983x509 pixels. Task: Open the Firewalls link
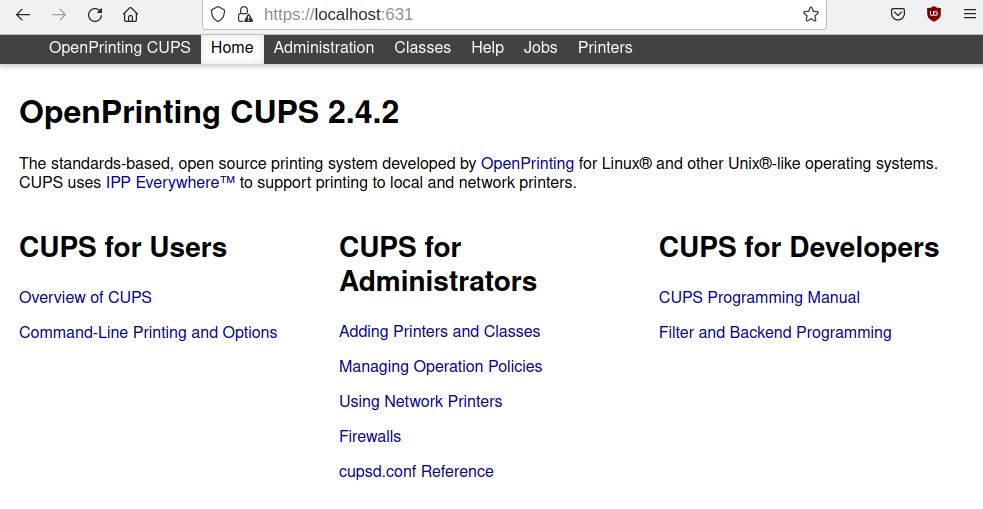click(x=370, y=436)
